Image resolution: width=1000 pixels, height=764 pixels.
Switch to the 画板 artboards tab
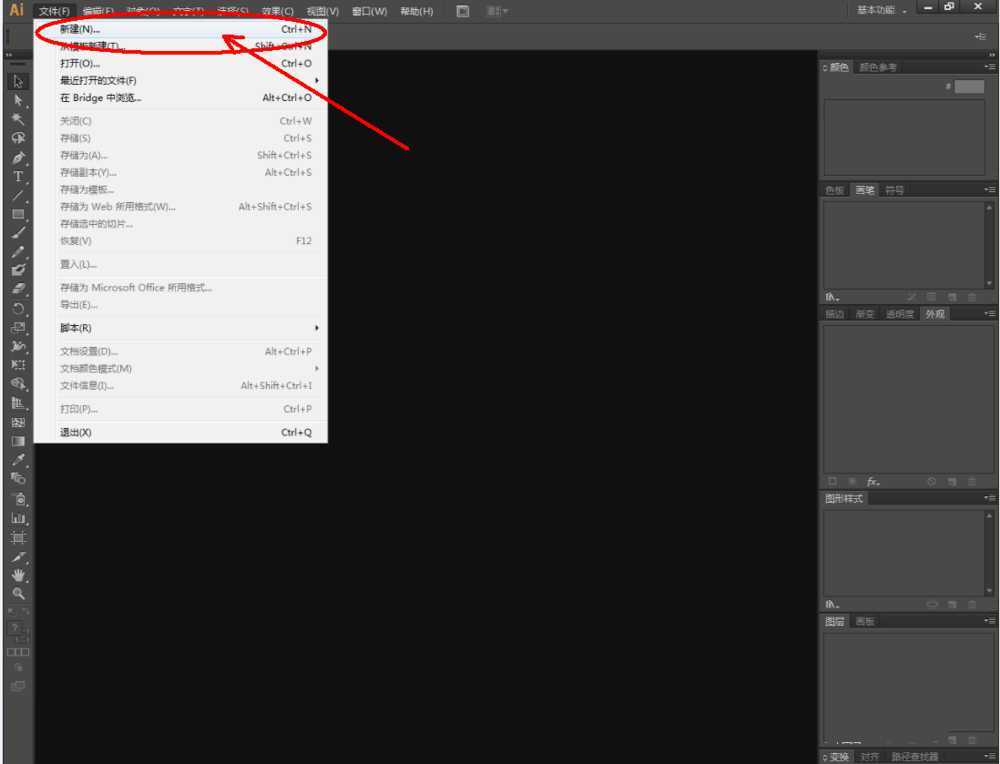point(865,622)
